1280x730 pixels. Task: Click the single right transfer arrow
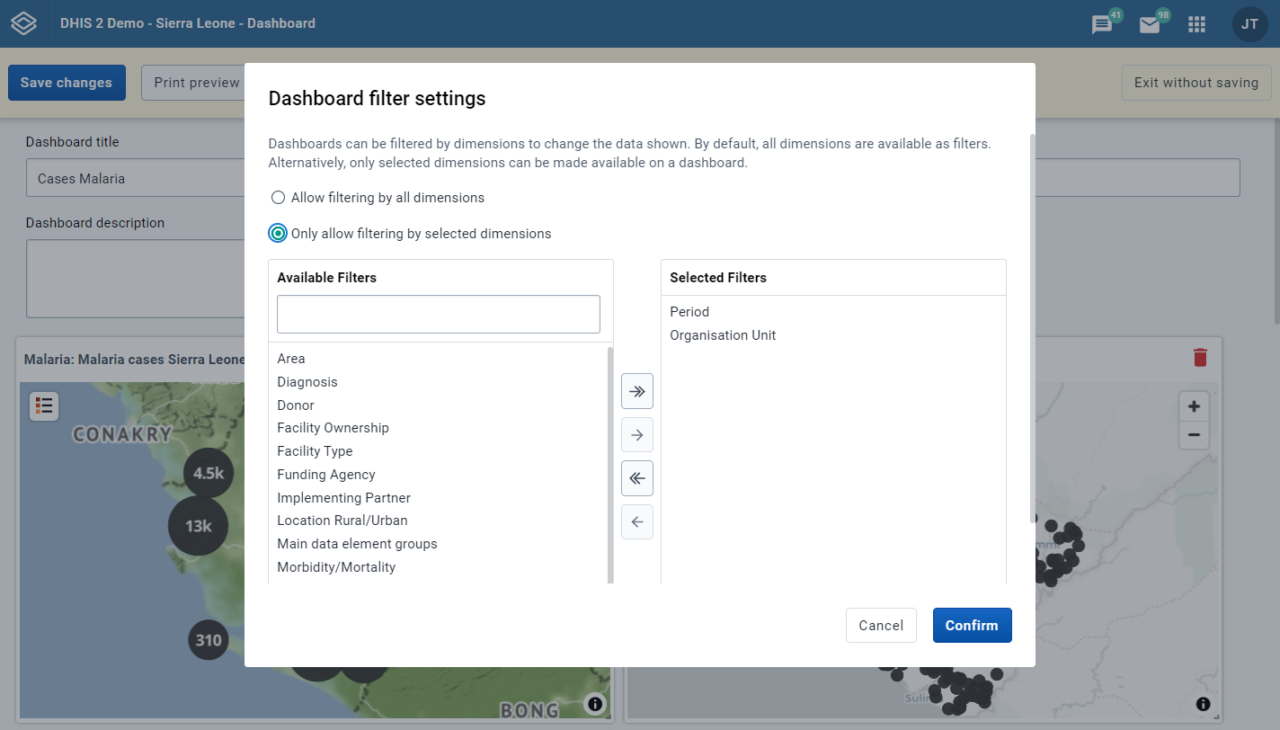point(637,434)
